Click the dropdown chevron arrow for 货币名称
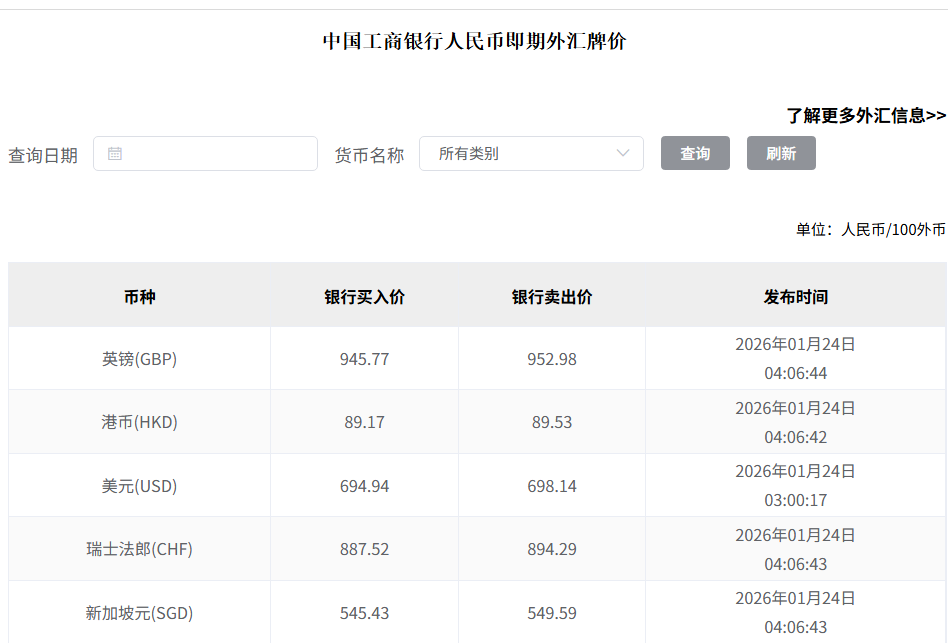 point(623,153)
